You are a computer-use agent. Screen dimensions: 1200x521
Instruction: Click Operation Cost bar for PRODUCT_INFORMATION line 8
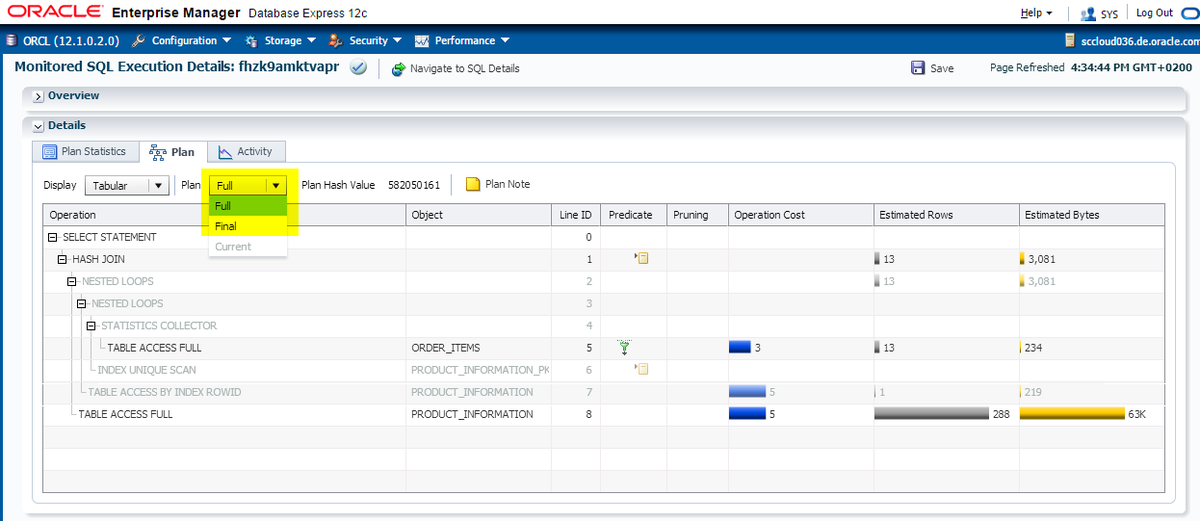[748, 414]
